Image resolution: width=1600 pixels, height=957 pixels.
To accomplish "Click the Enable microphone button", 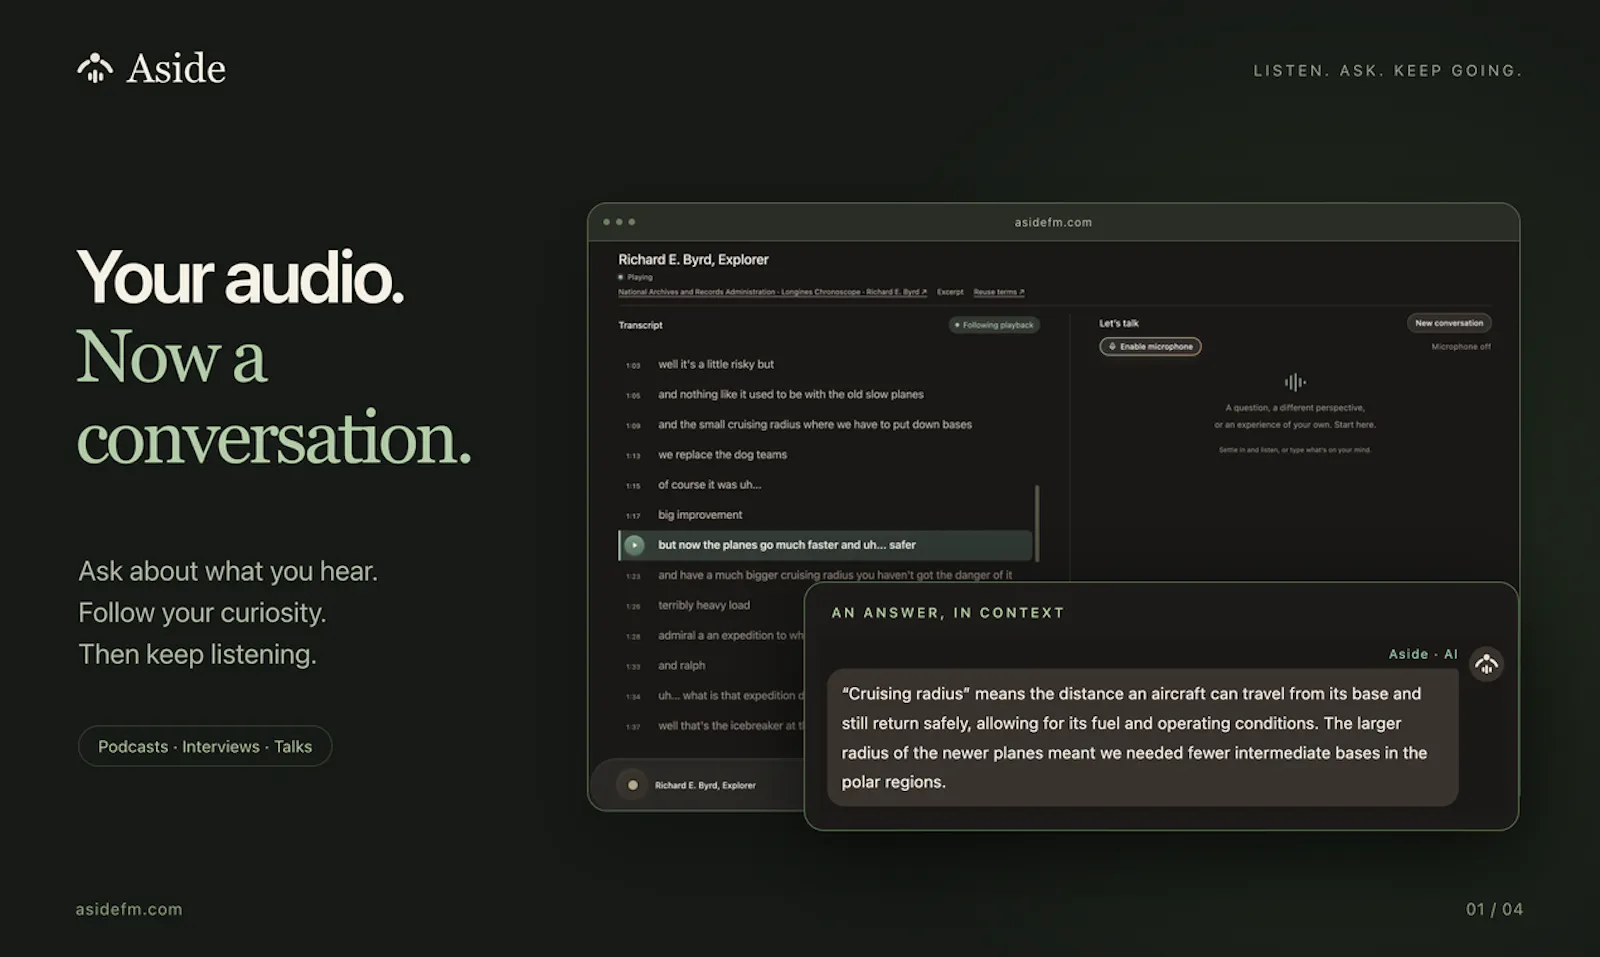I will tap(1150, 346).
